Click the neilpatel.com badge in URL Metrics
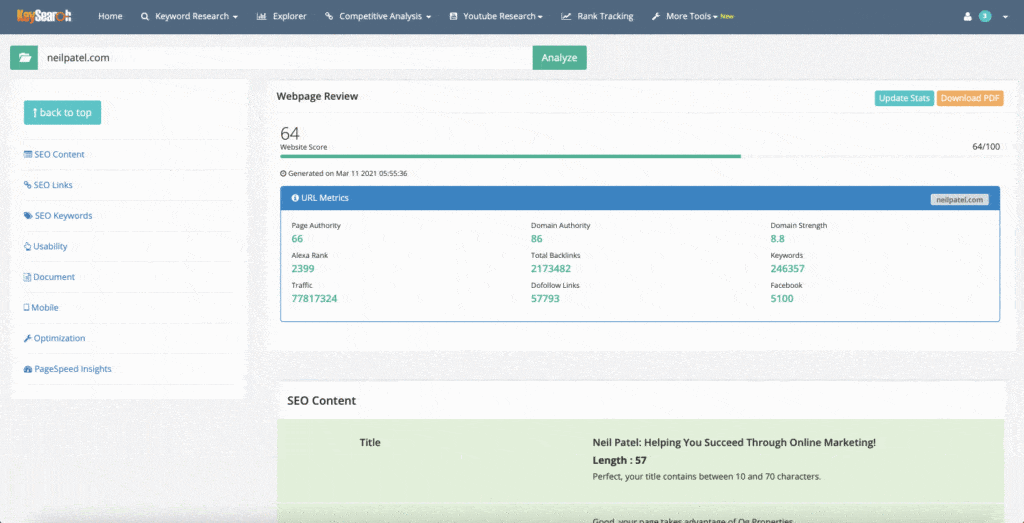The width and height of the screenshot is (1024, 523). point(959,200)
